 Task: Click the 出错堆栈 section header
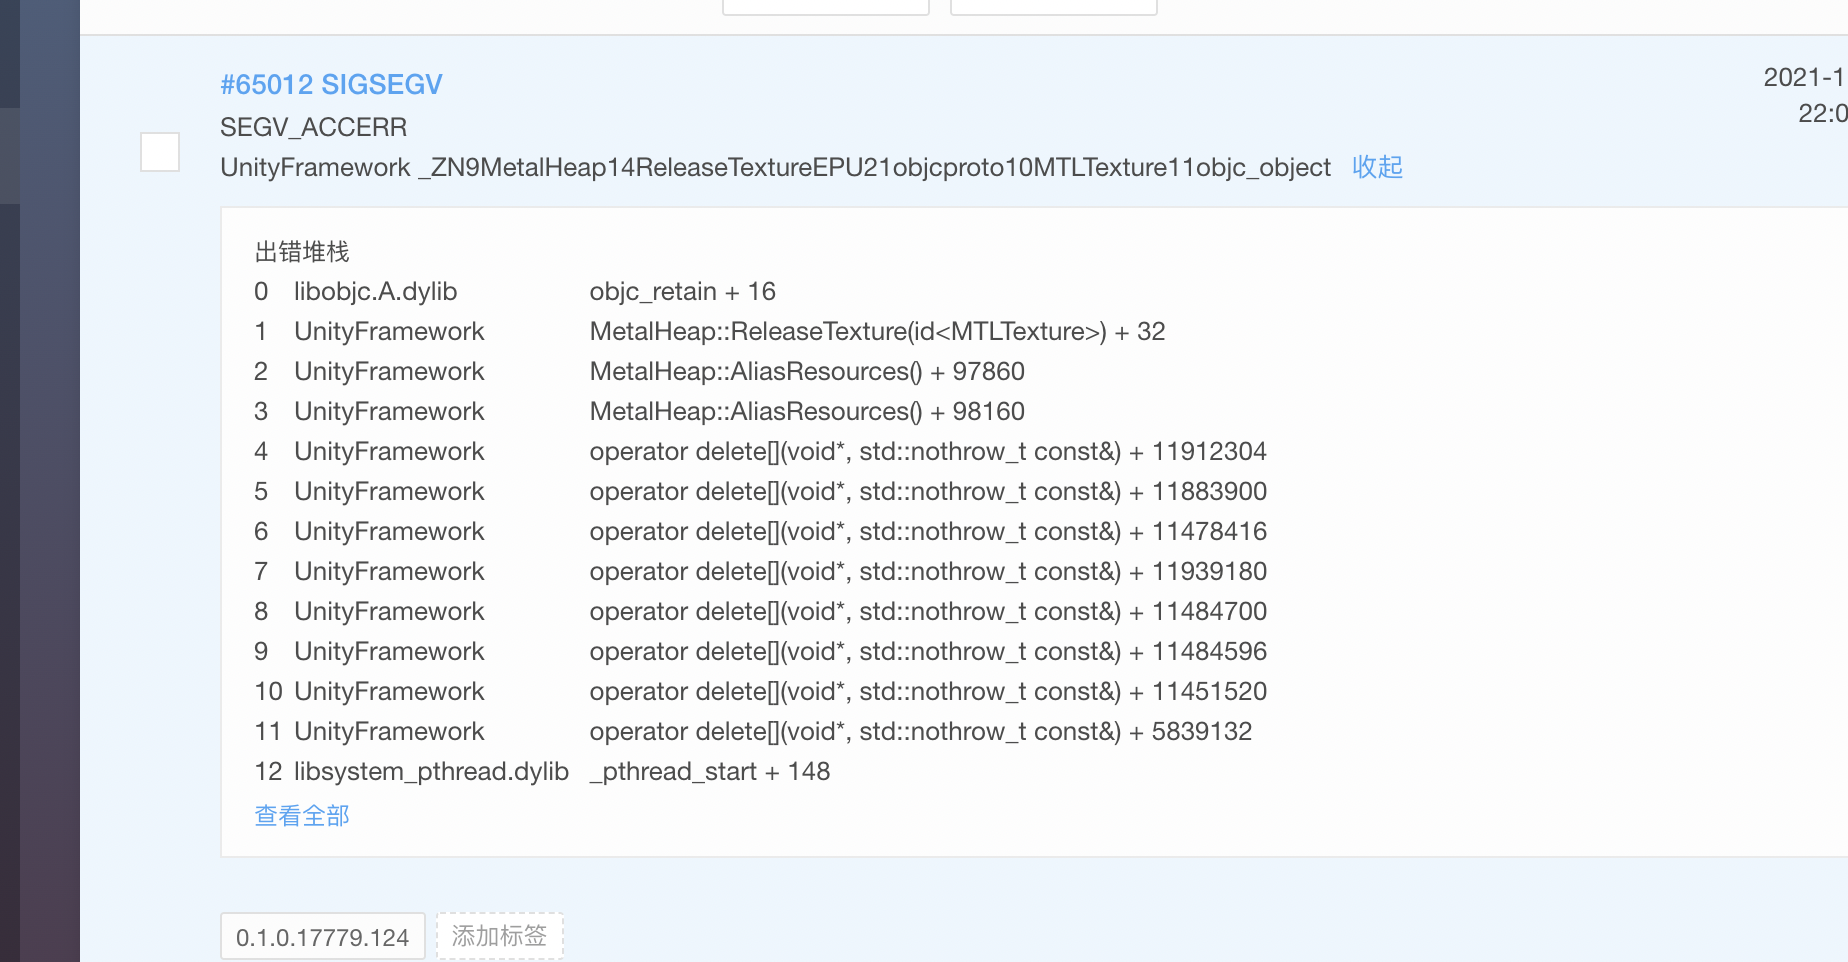[x=301, y=252]
